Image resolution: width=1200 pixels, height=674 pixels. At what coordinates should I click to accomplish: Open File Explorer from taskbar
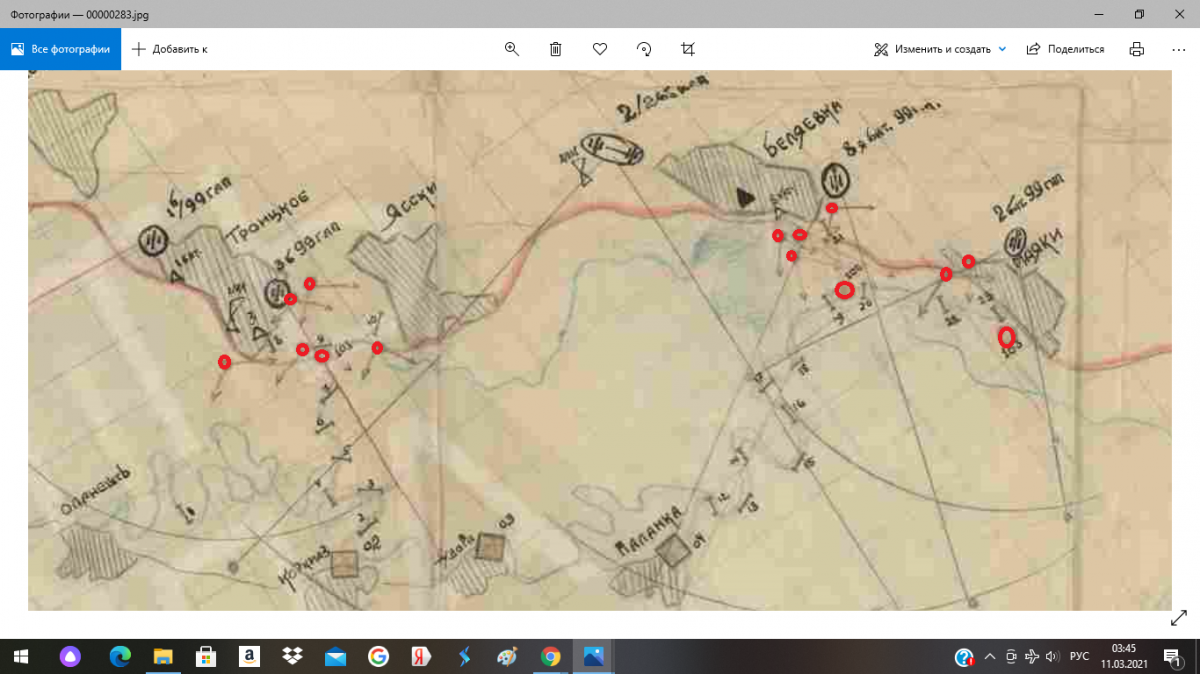pos(162,657)
